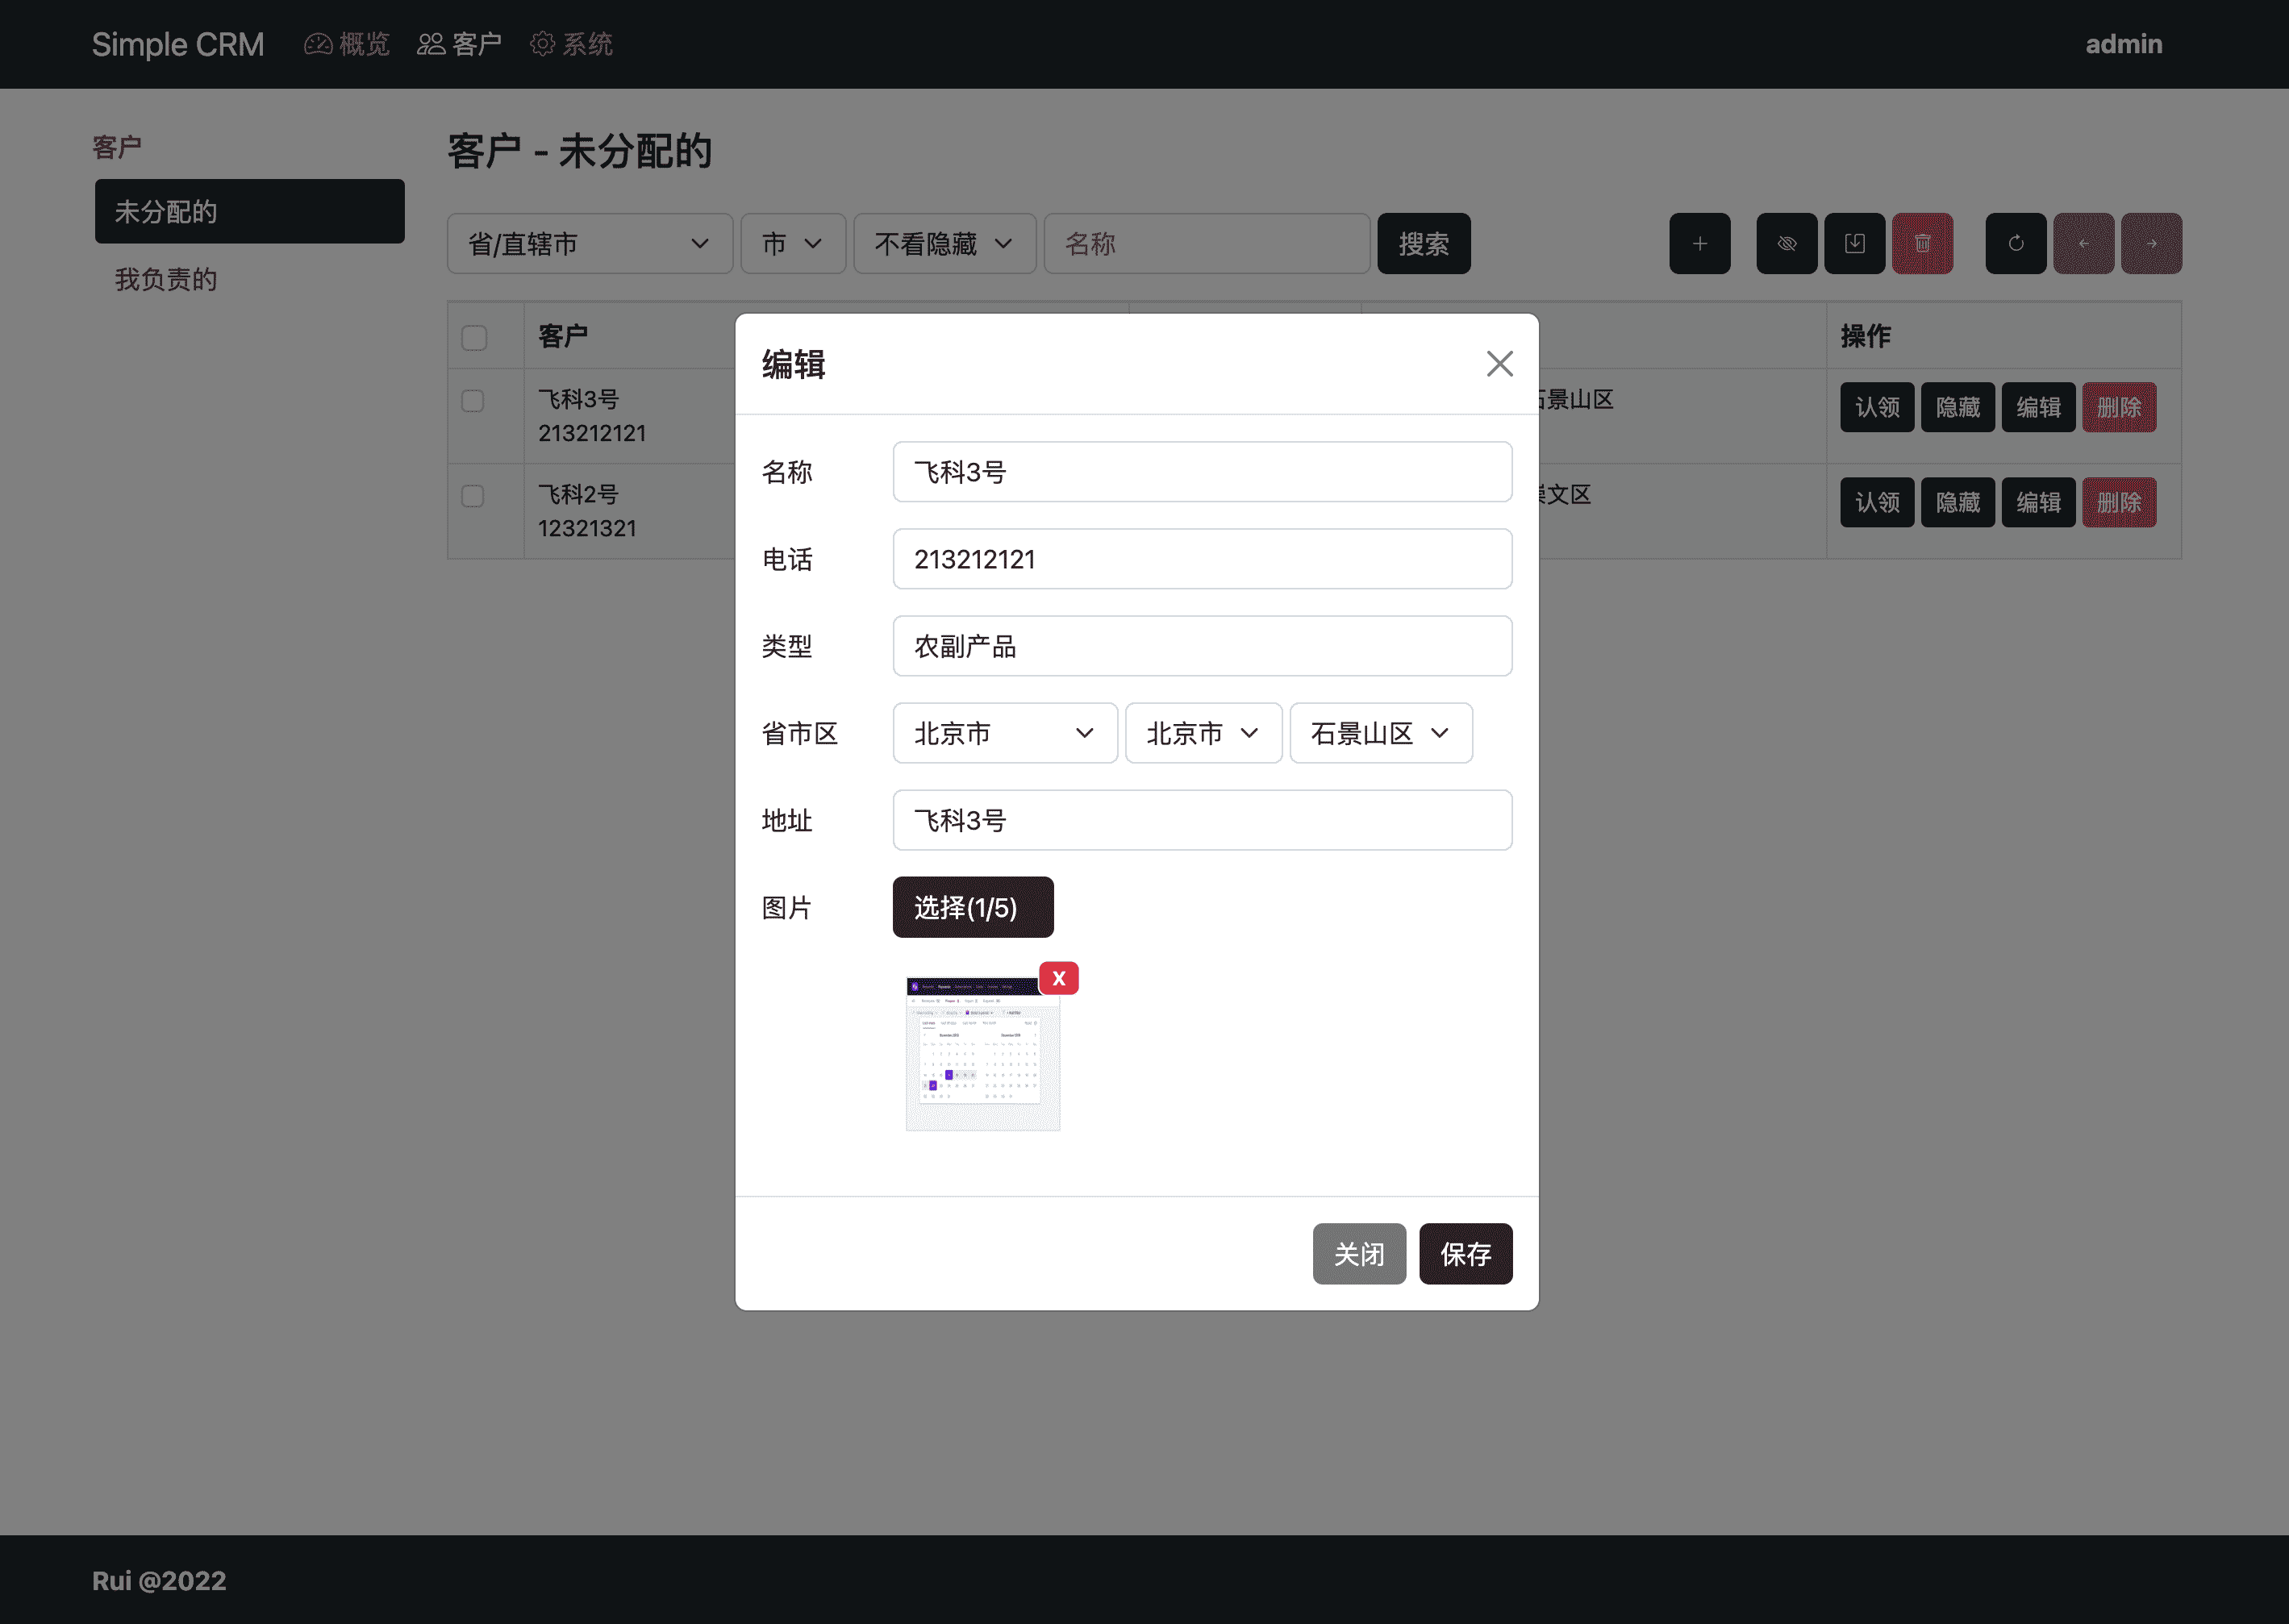Toggle the select-all checkbox in table header

pos(474,338)
